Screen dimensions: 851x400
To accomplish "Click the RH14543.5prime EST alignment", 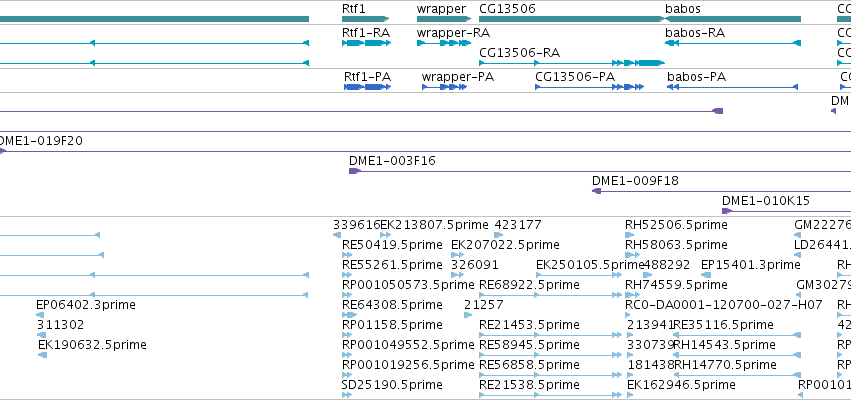I will pyautogui.click(x=737, y=355).
